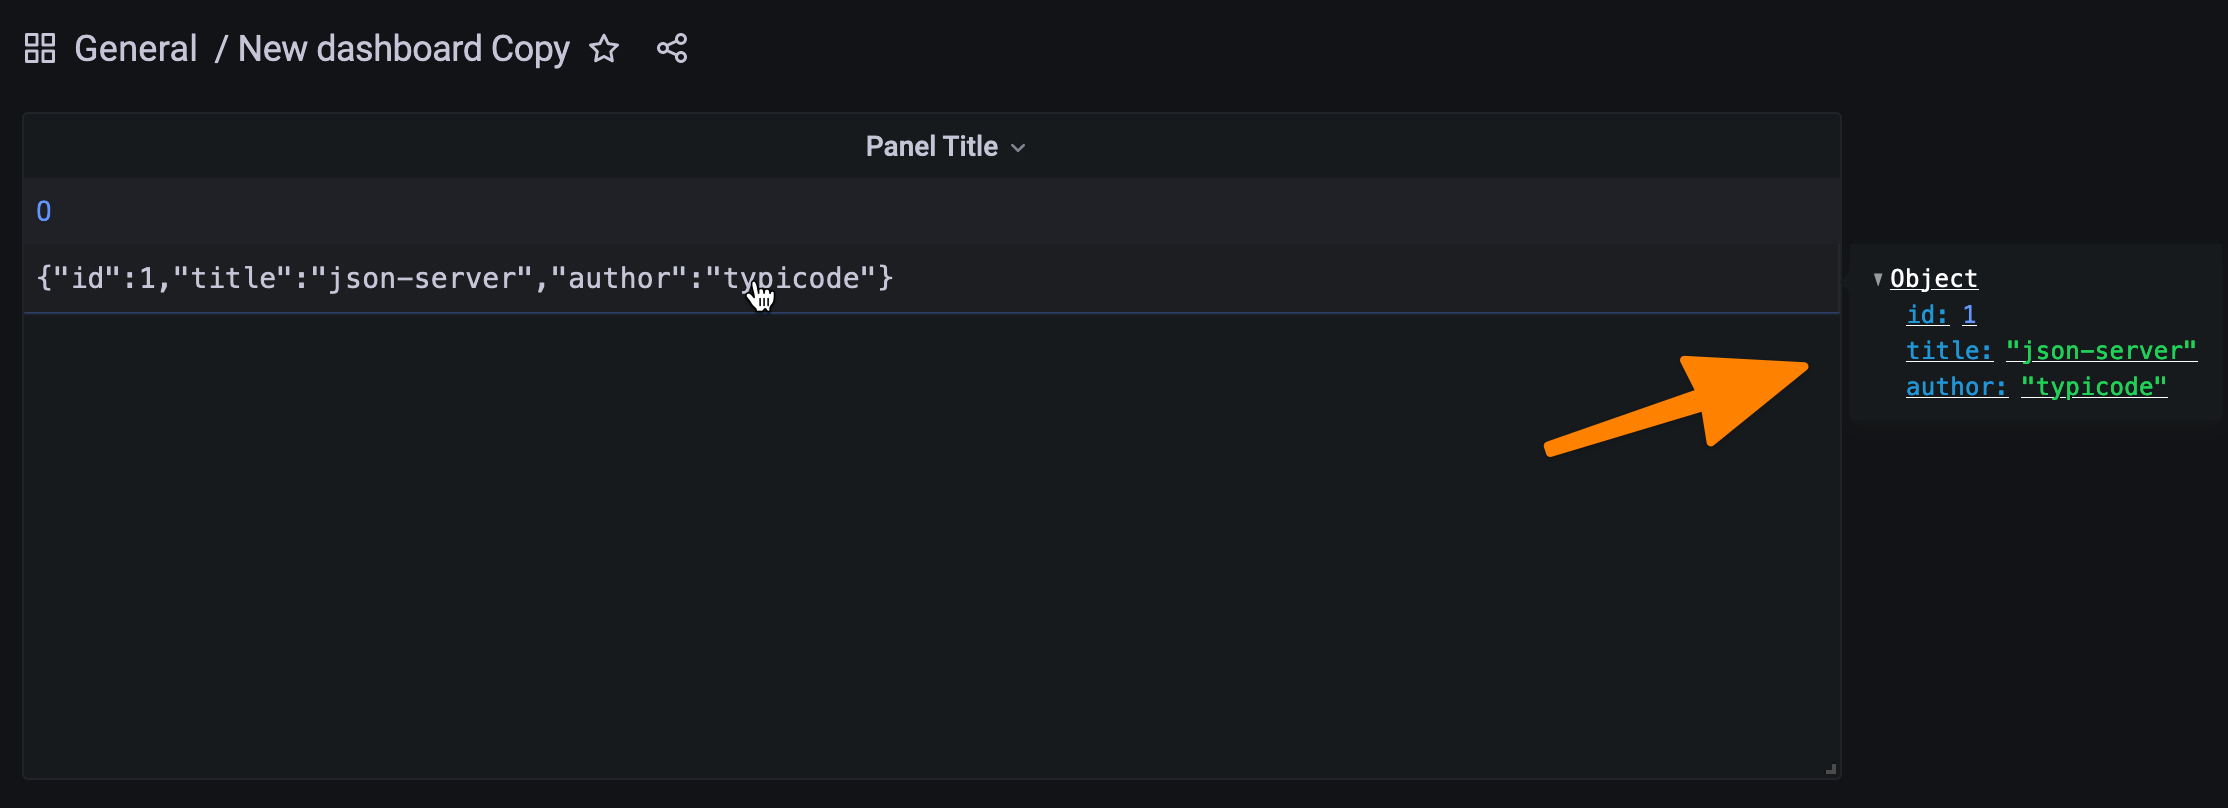Click the New dashboard Copy breadcrumb
The width and height of the screenshot is (2228, 808).
pos(404,49)
